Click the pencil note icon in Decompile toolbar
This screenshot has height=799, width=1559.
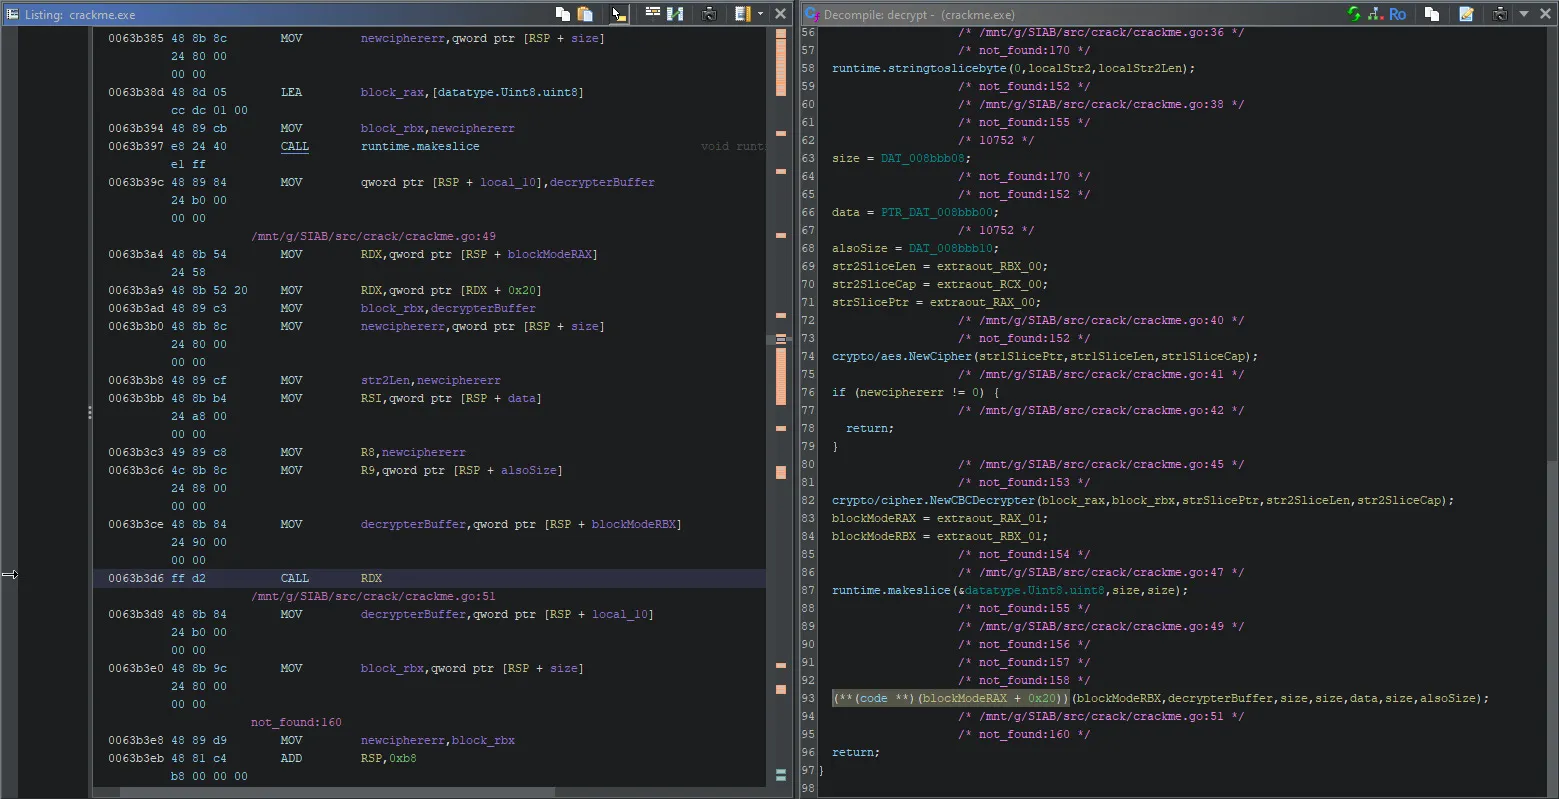(x=1466, y=14)
